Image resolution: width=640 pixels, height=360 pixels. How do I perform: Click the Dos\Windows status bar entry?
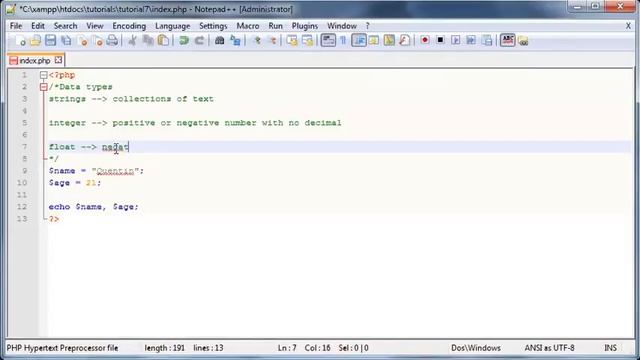[x=476, y=348]
